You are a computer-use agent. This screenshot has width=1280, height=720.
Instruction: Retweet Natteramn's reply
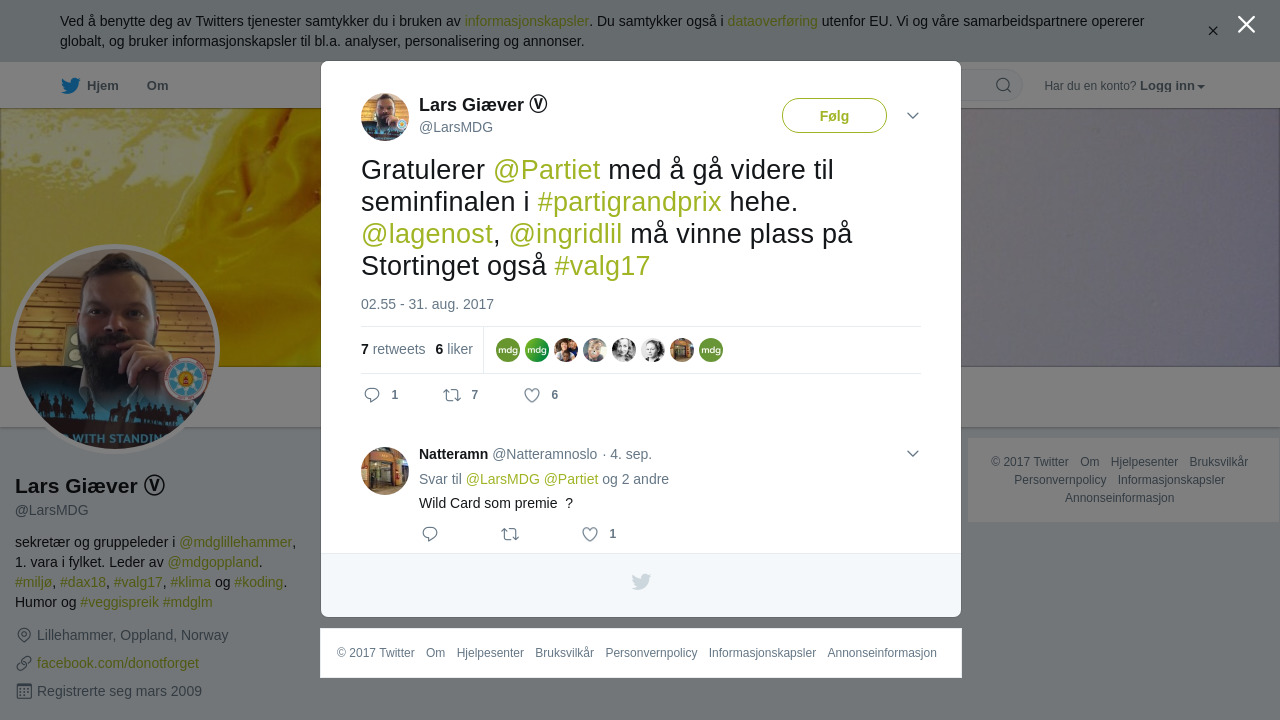[510, 534]
